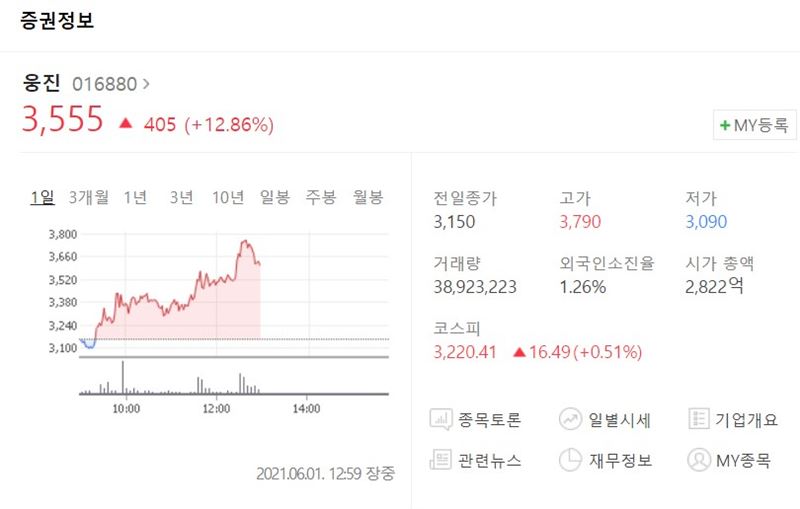Open the 주봉 weekly candle chart
This screenshot has width=800, height=509.
pyautogui.click(x=321, y=197)
